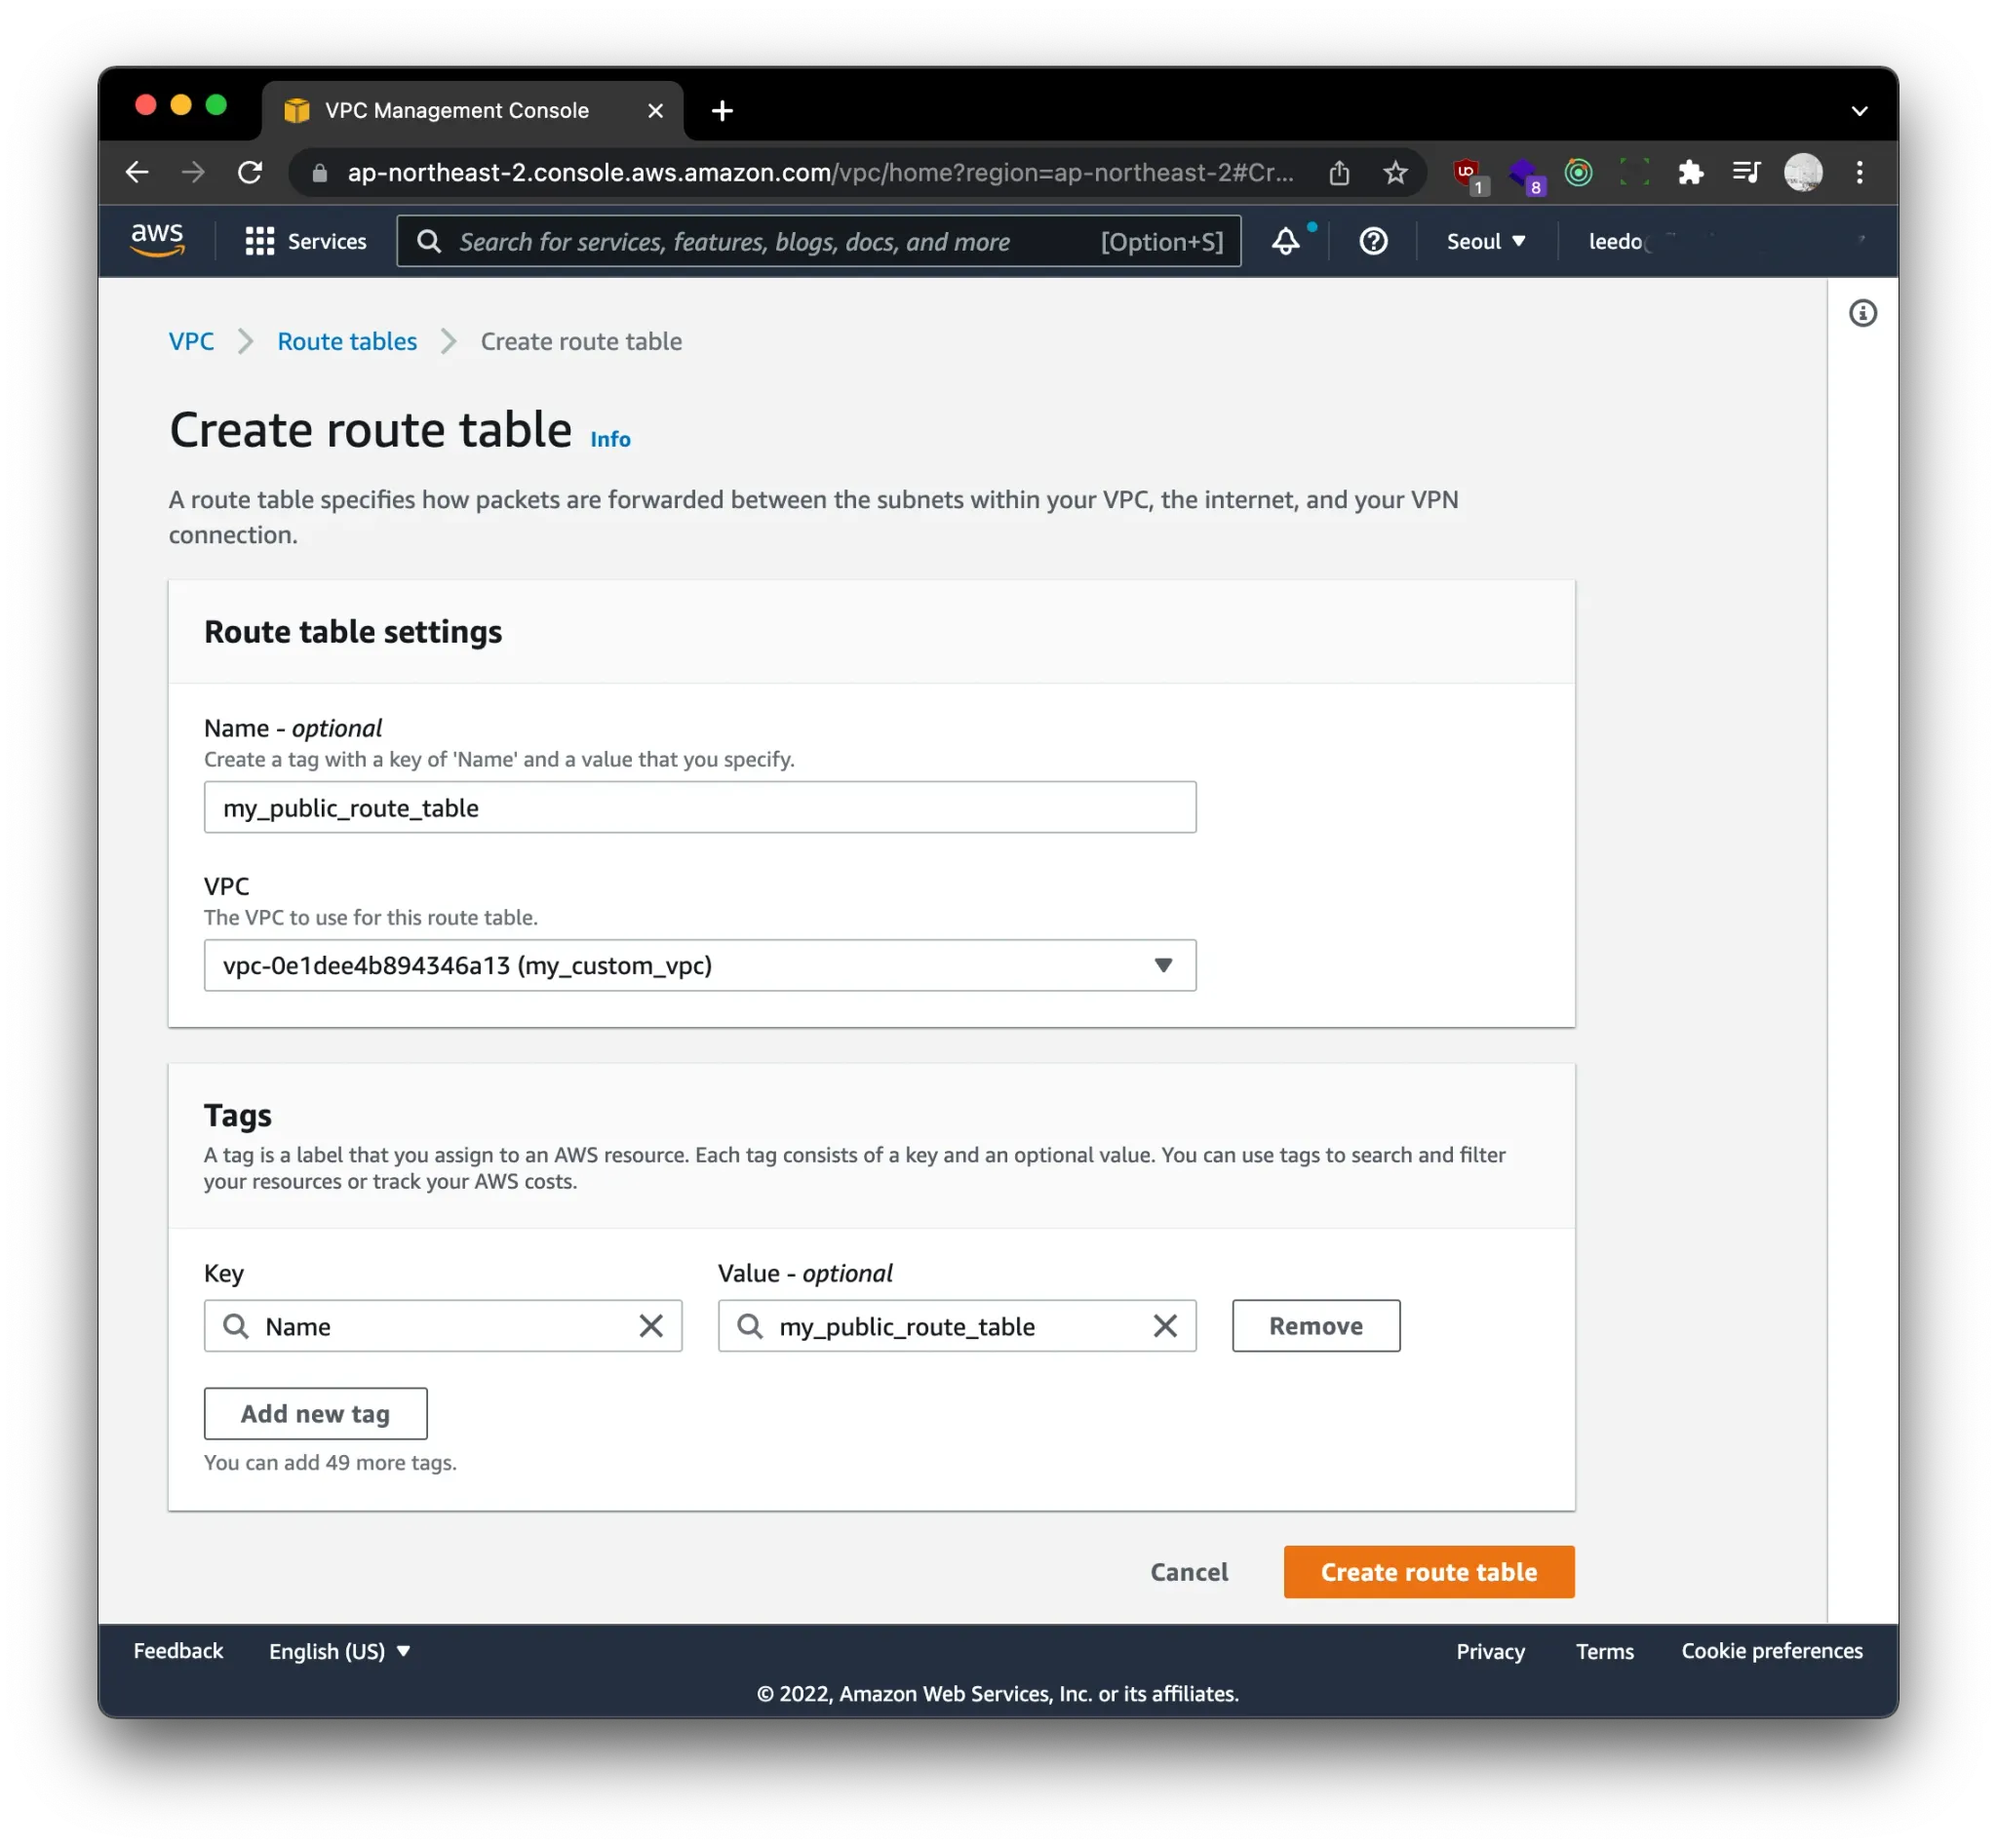Bookmark this page with the star icon
The height and width of the screenshot is (1848, 1997).
[1395, 173]
